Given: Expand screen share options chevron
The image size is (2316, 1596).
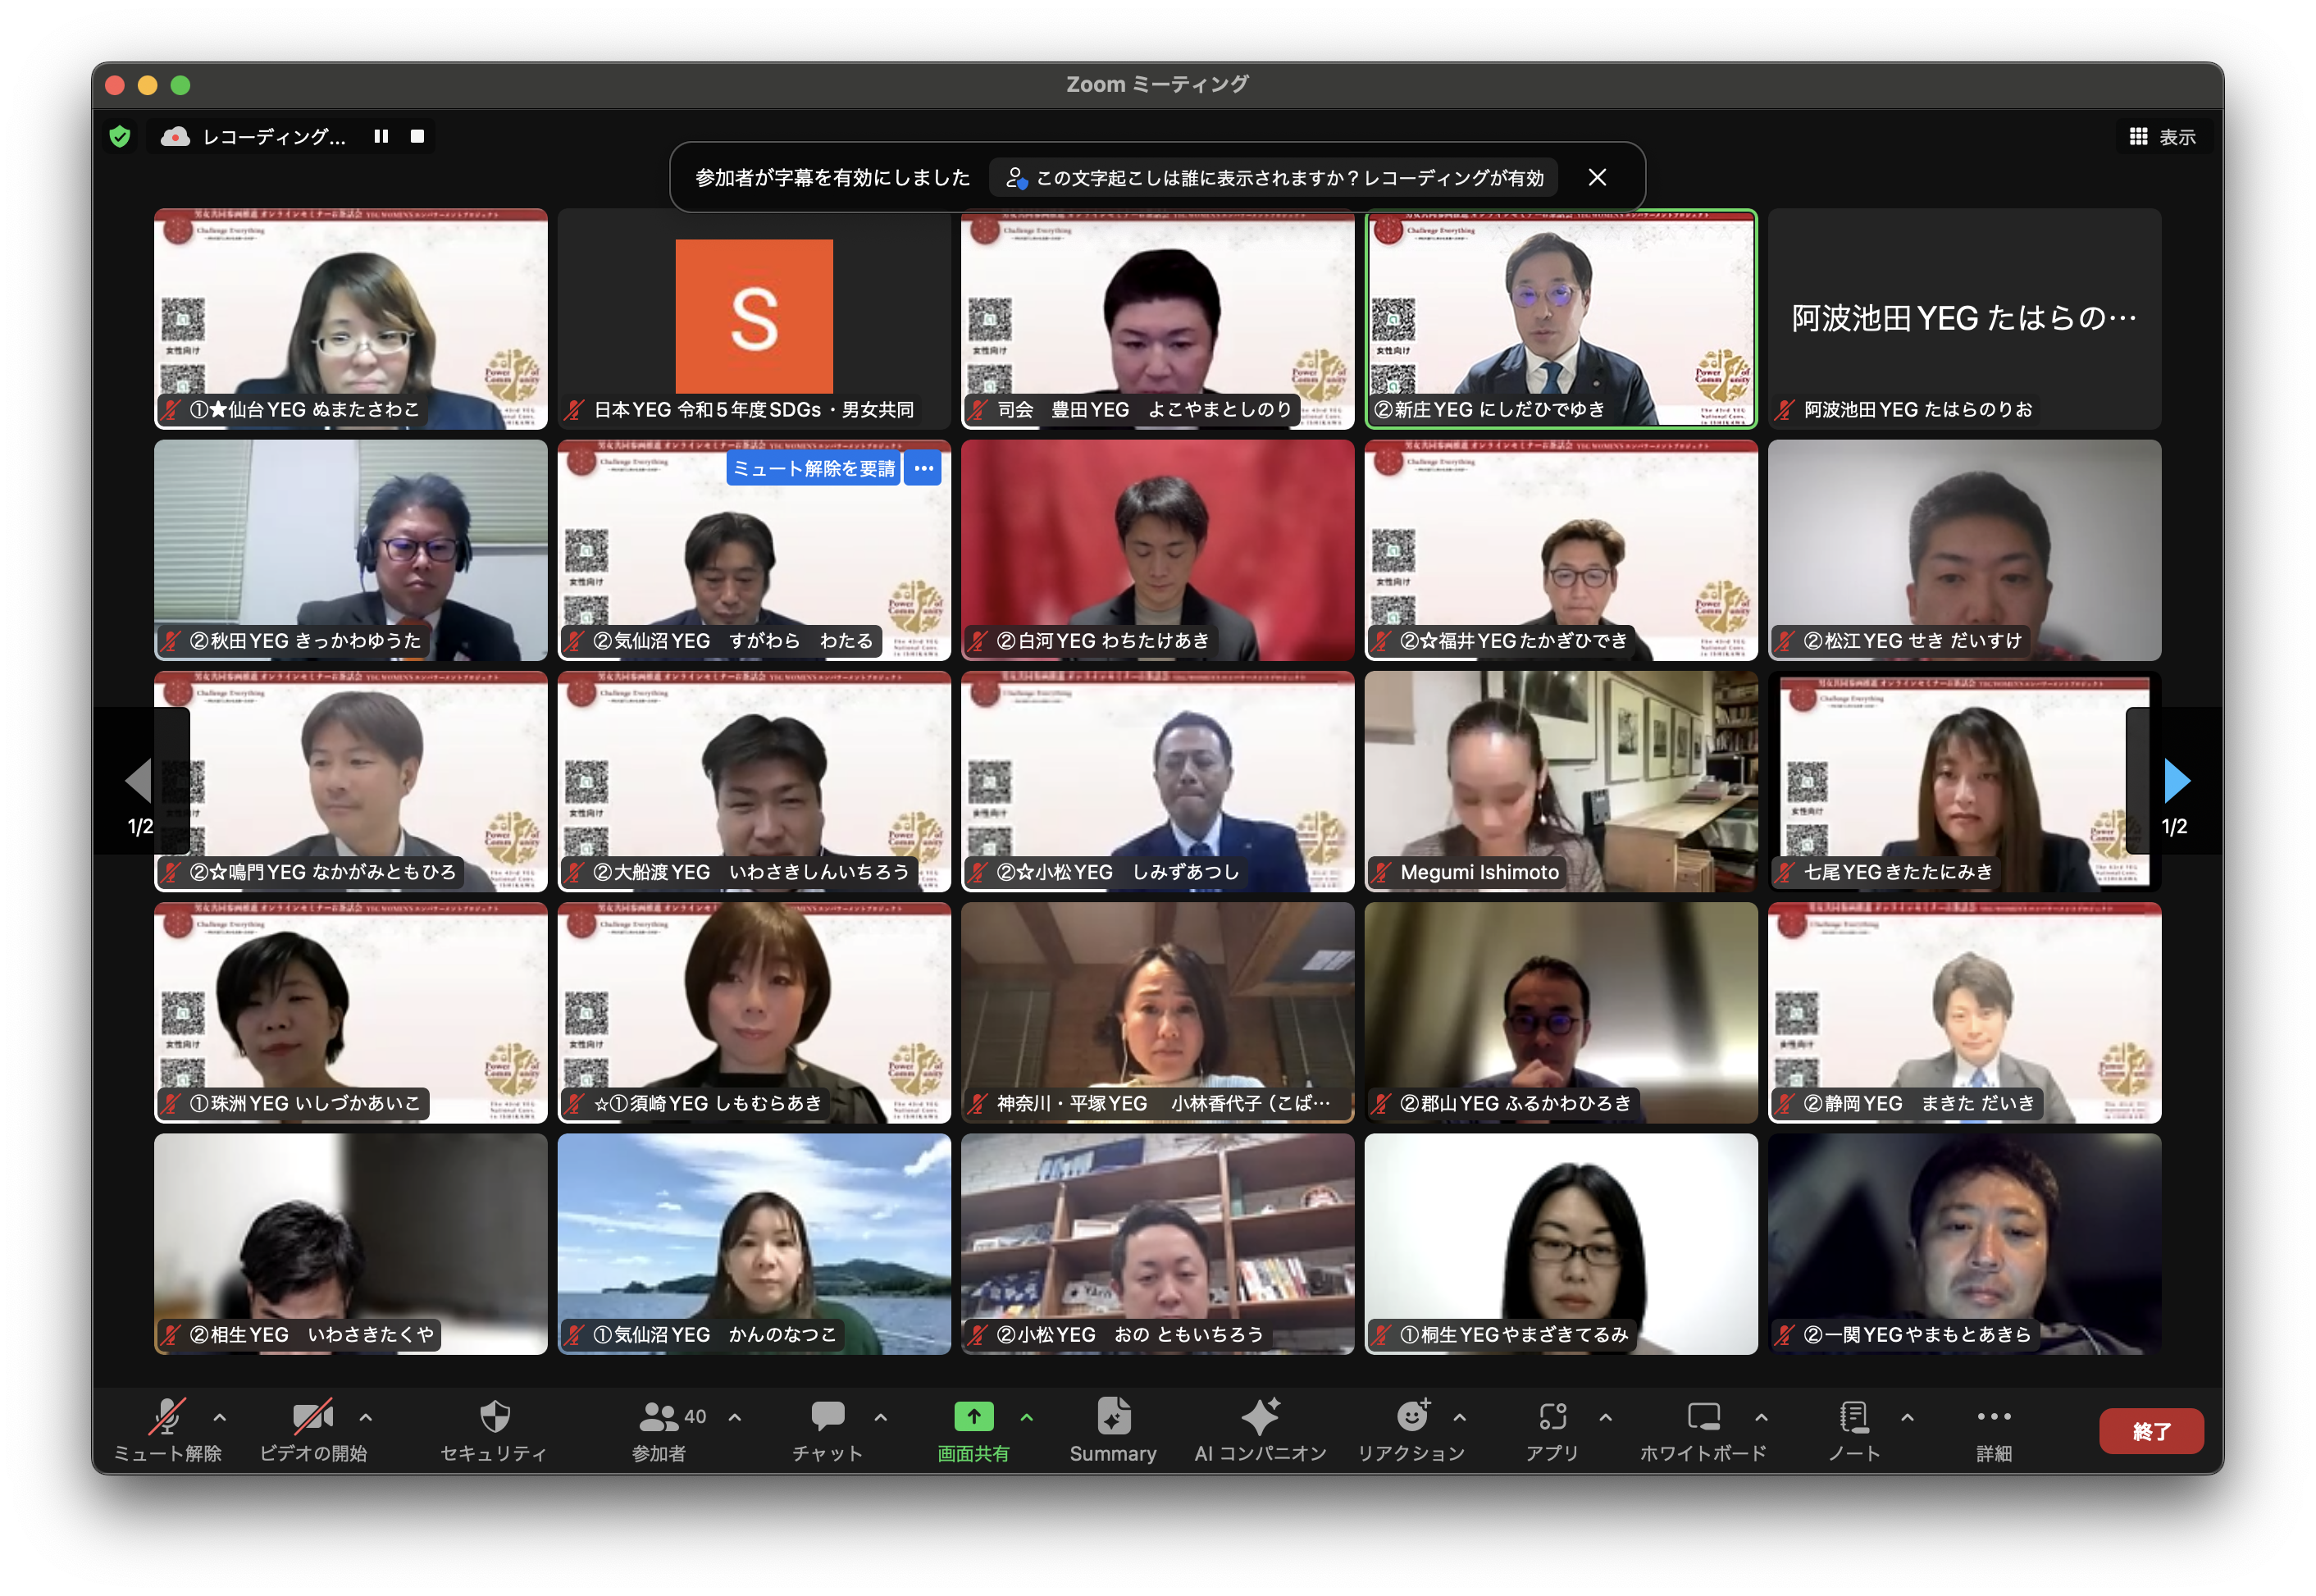Looking at the screenshot, I should (1027, 1418).
